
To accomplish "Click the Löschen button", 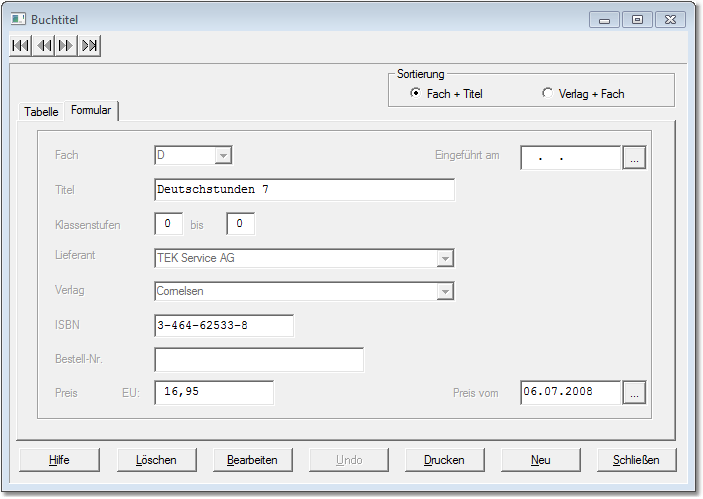I will pos(155,460).
